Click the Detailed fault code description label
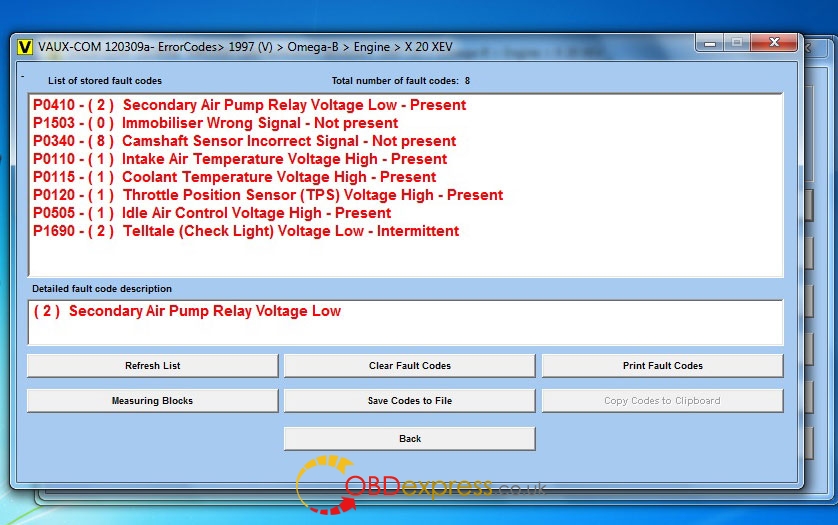838x525 pixels. [102, 289]
